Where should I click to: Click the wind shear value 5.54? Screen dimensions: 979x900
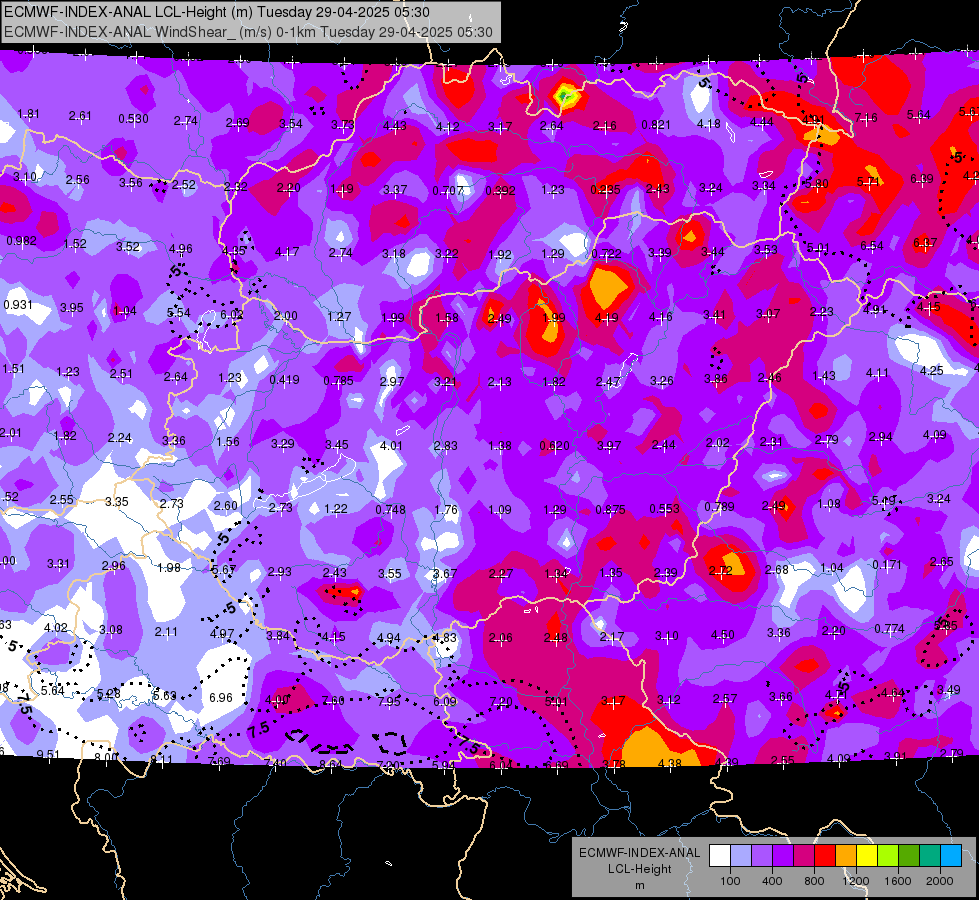click(179, 312)
